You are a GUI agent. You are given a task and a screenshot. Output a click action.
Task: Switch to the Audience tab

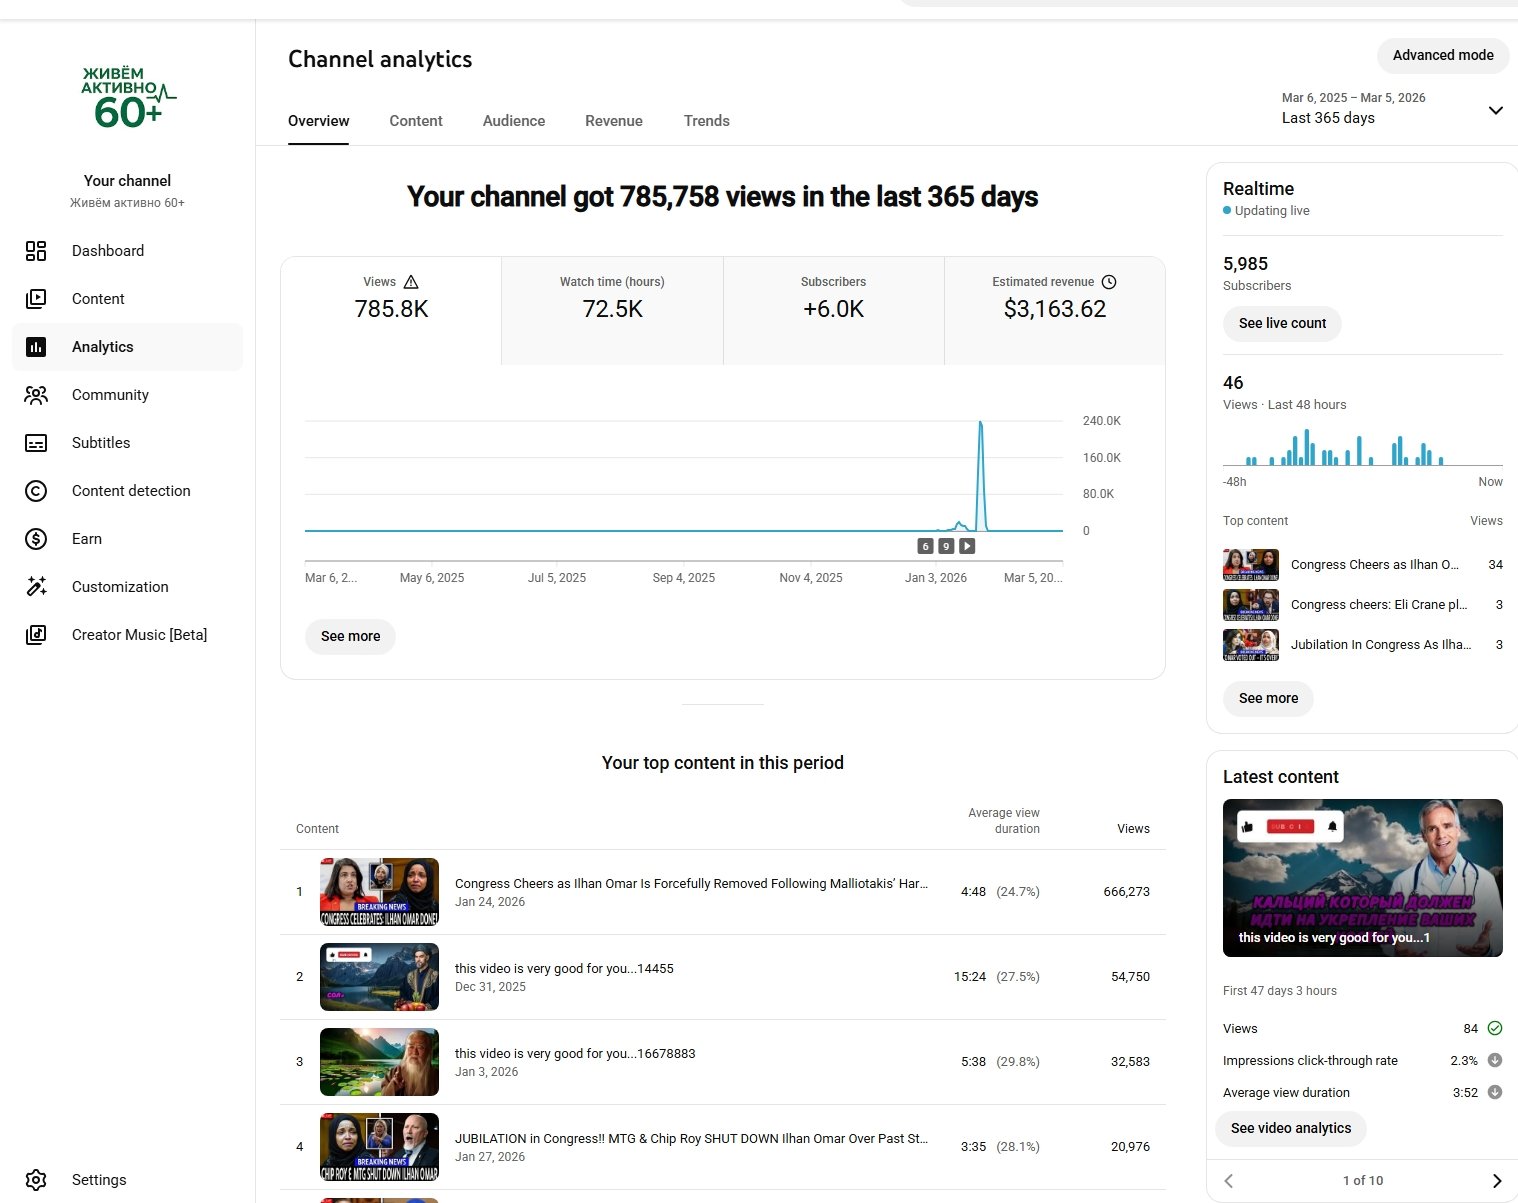click(514, 121)
